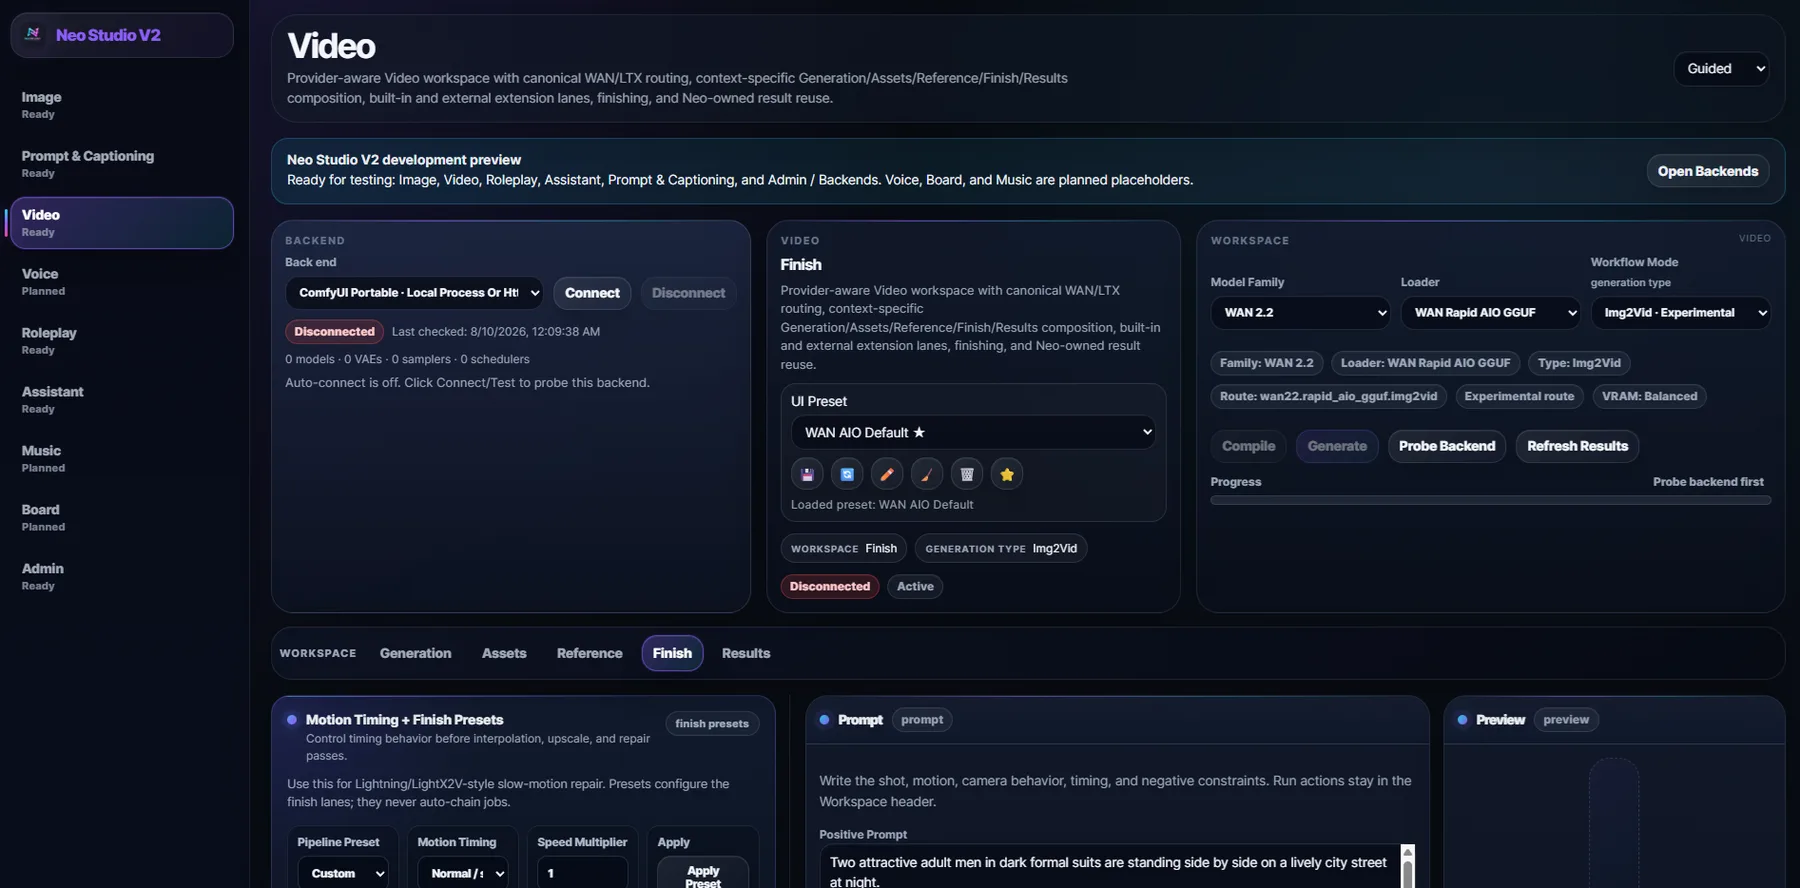1800x888 pixels.
Task: Open the WAN AIO Default UI Preset dropdown
Action: 973,432
